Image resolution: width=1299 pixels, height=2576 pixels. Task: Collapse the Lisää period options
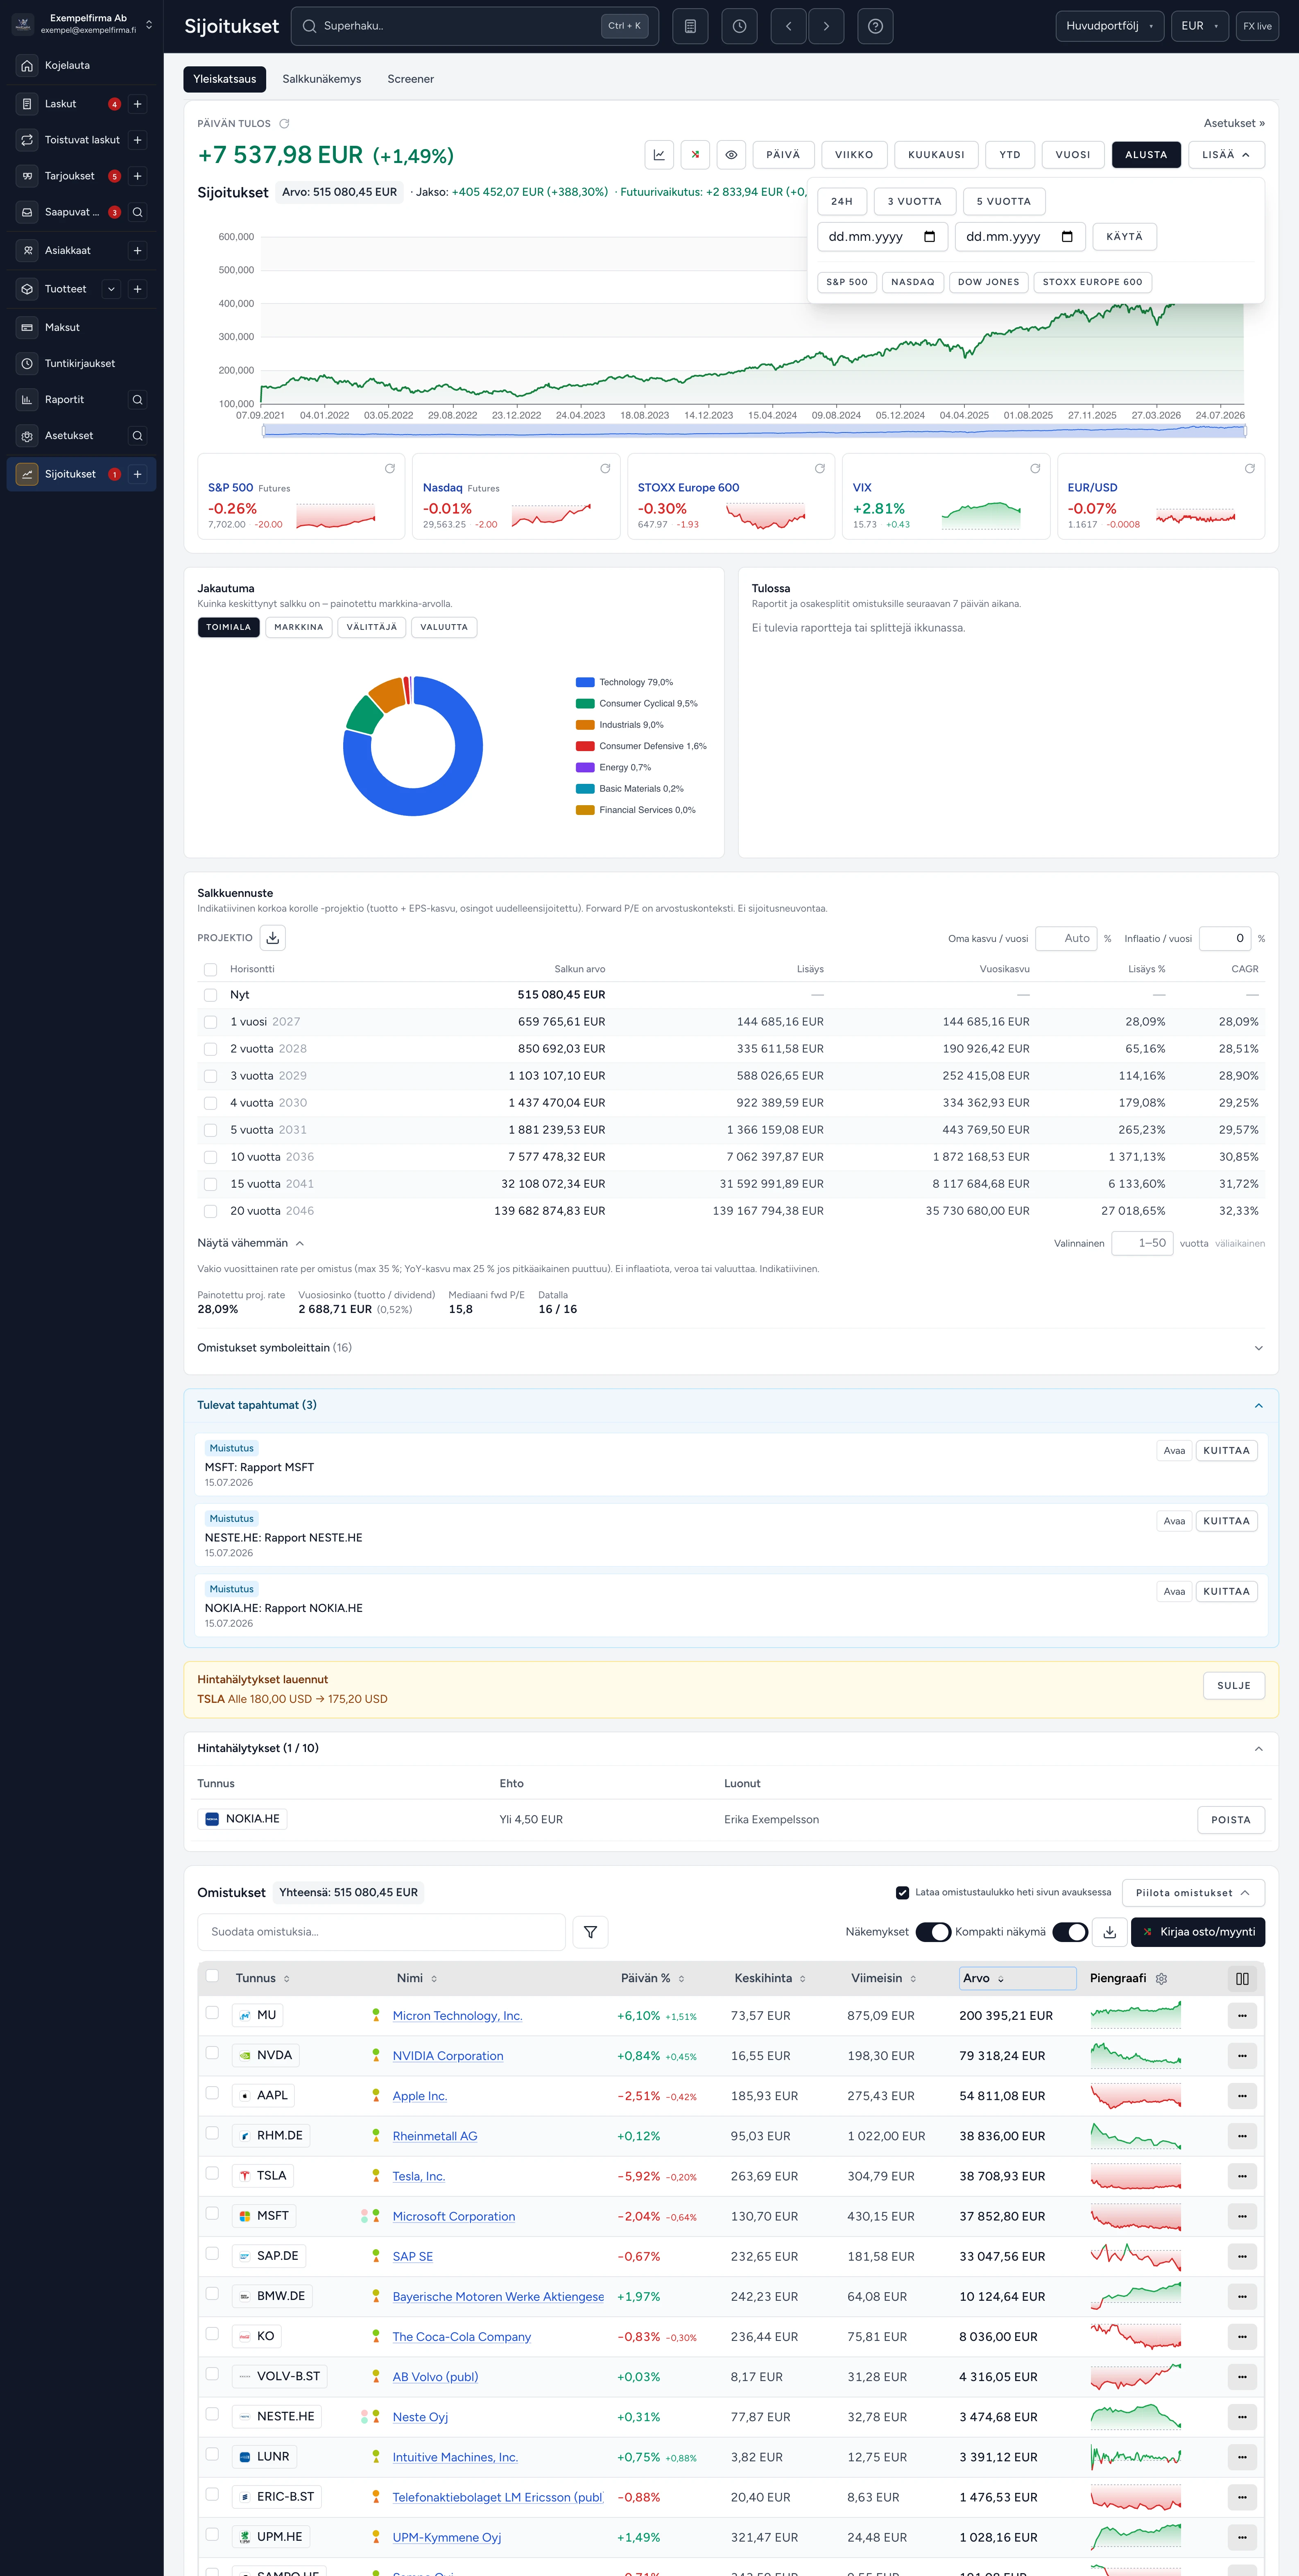pos(1226,155)
